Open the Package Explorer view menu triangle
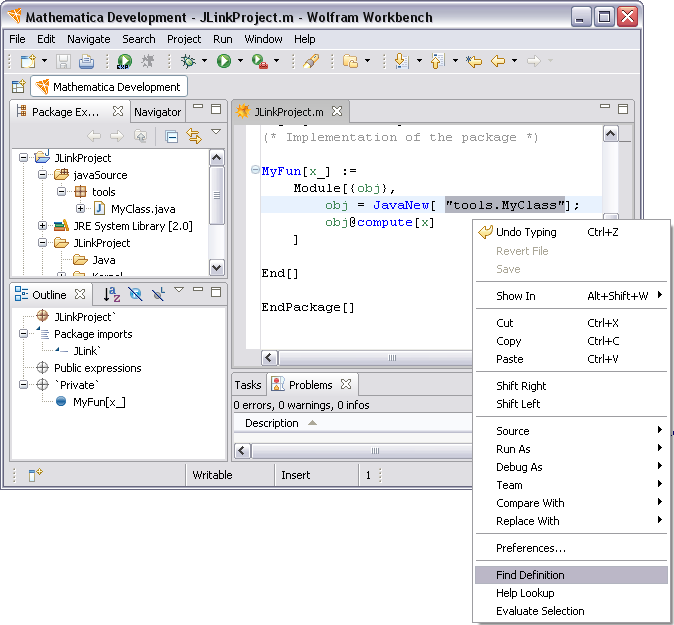 (216, 132)
